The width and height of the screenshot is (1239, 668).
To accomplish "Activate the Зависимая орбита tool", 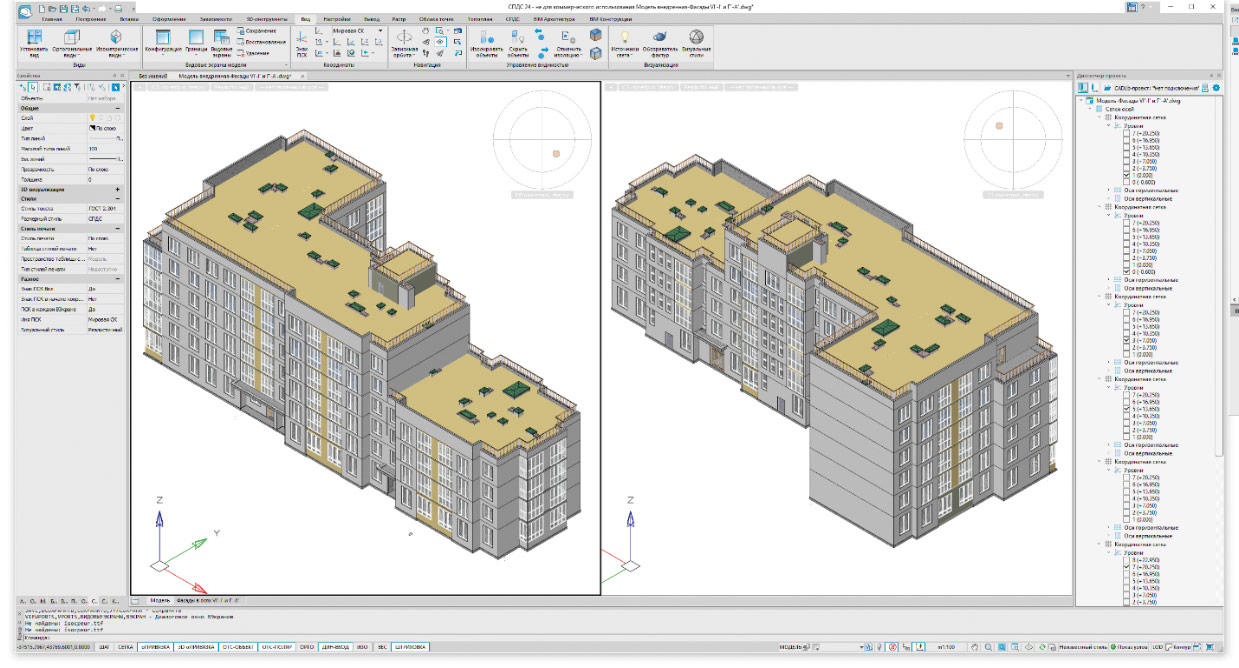I will (405, 41).
